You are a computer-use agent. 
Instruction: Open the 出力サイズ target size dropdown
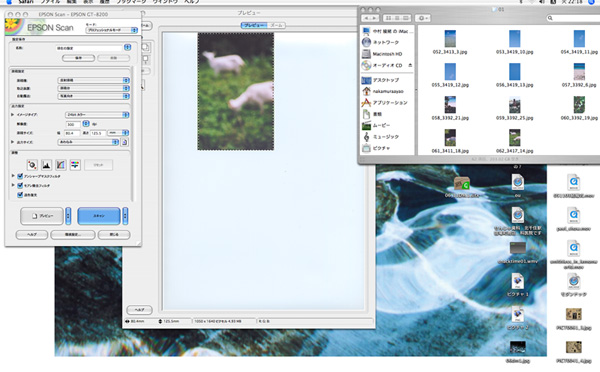coord(88,142)
